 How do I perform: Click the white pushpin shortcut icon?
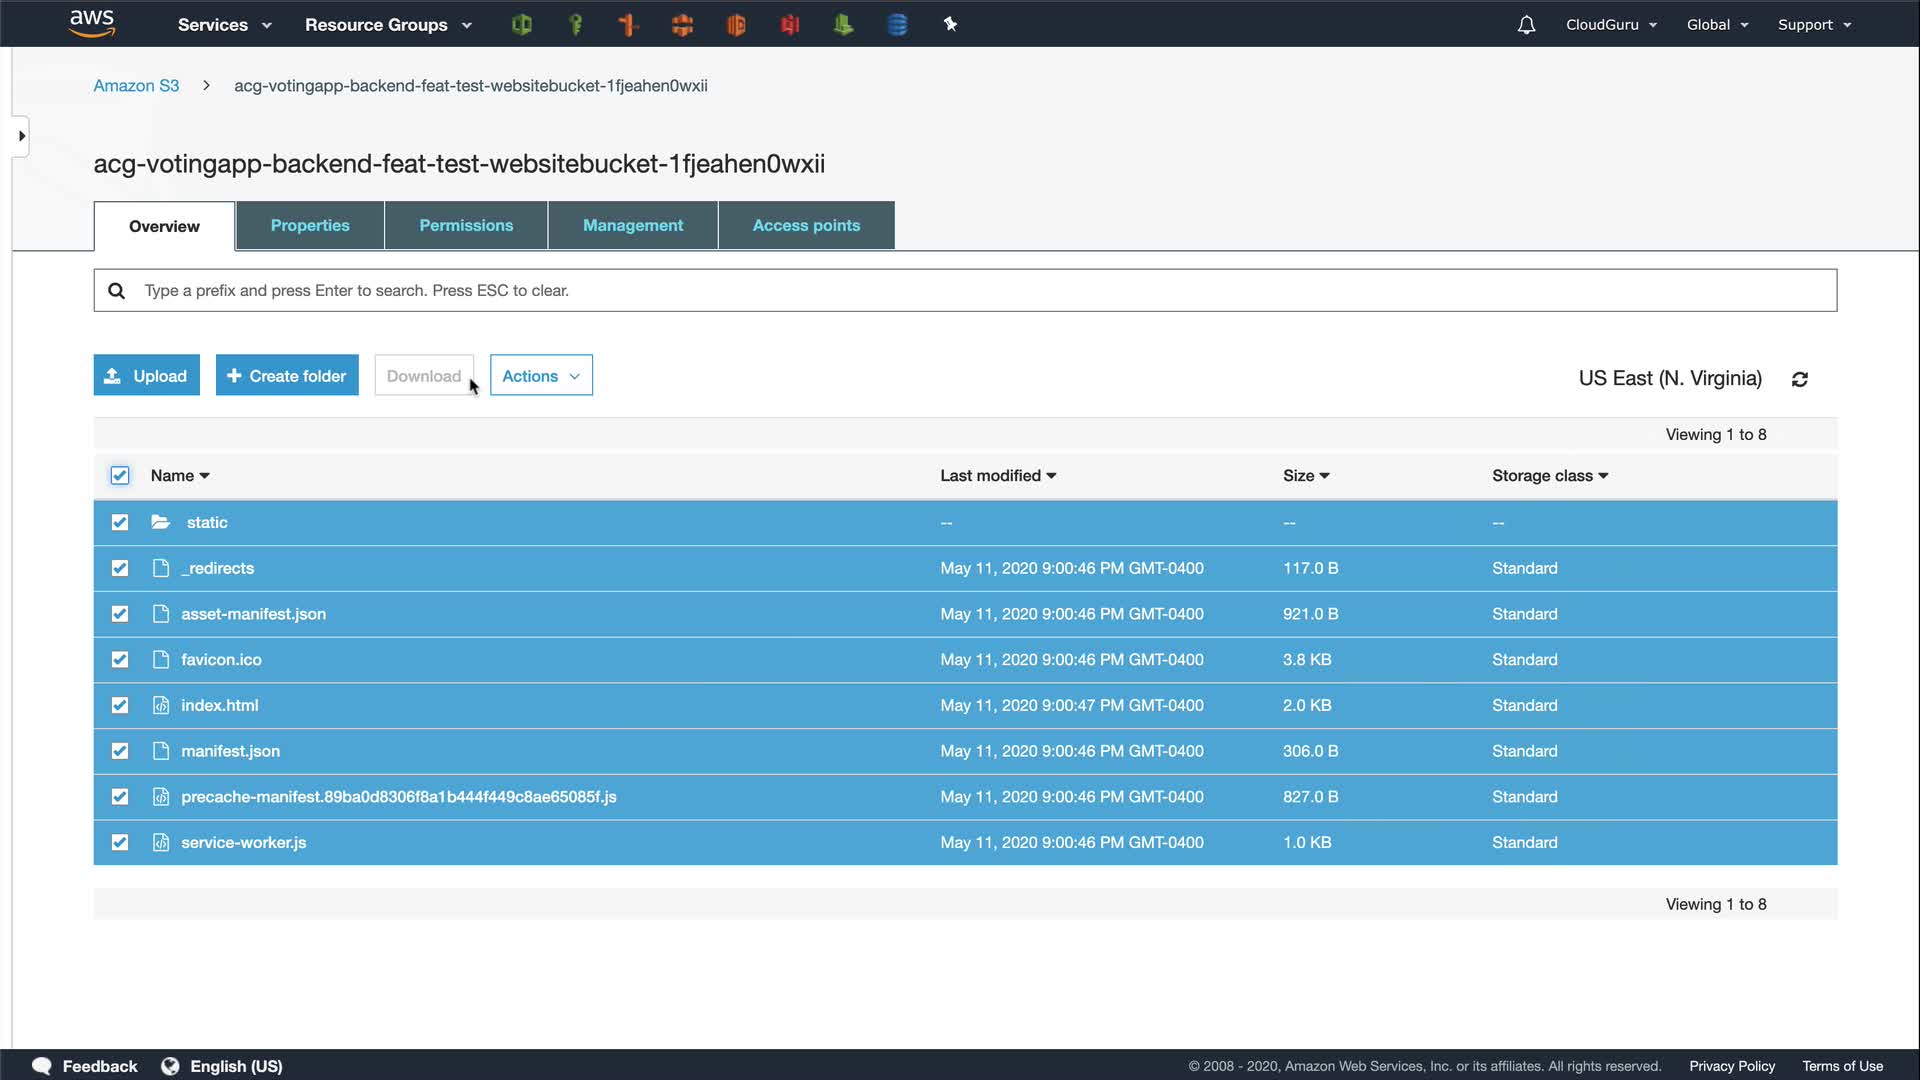(950, 25)
